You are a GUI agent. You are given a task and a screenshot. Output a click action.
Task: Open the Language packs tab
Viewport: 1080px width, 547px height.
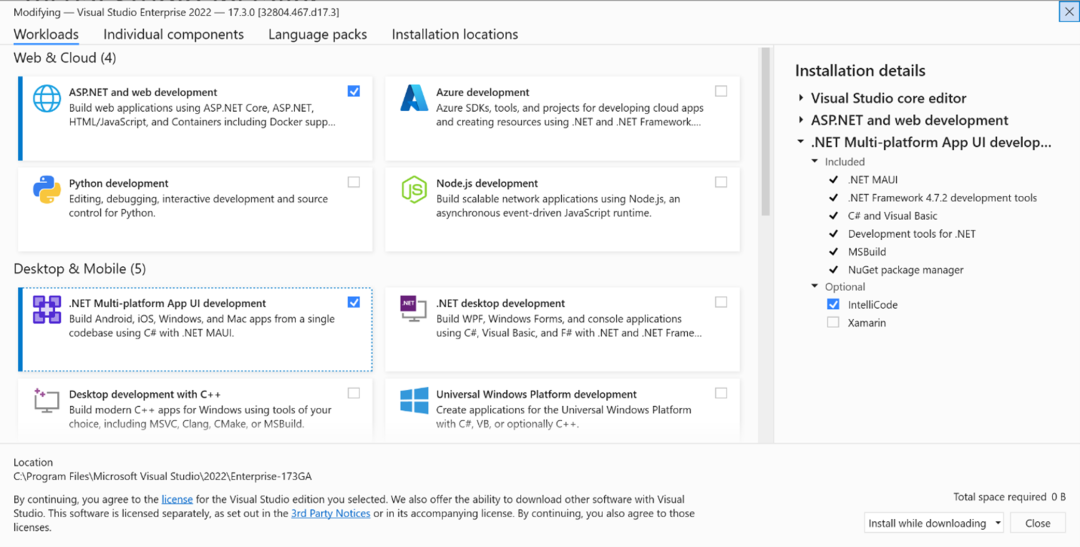tap(318, 34)
